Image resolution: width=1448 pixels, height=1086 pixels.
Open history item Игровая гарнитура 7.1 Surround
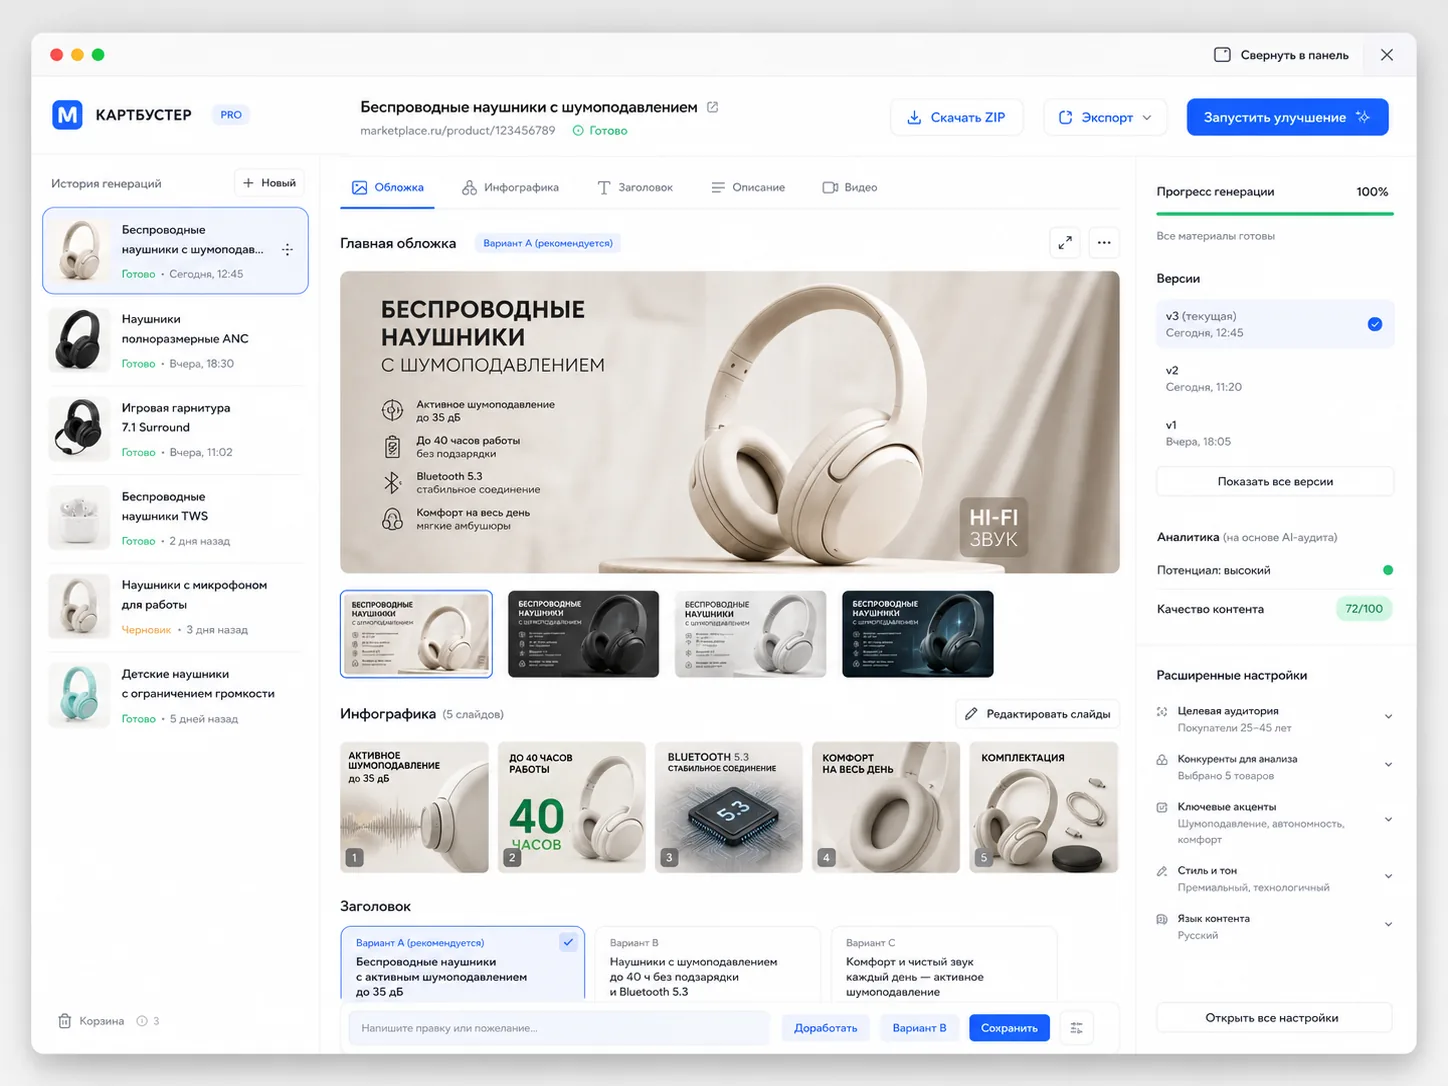coord(175,429)
